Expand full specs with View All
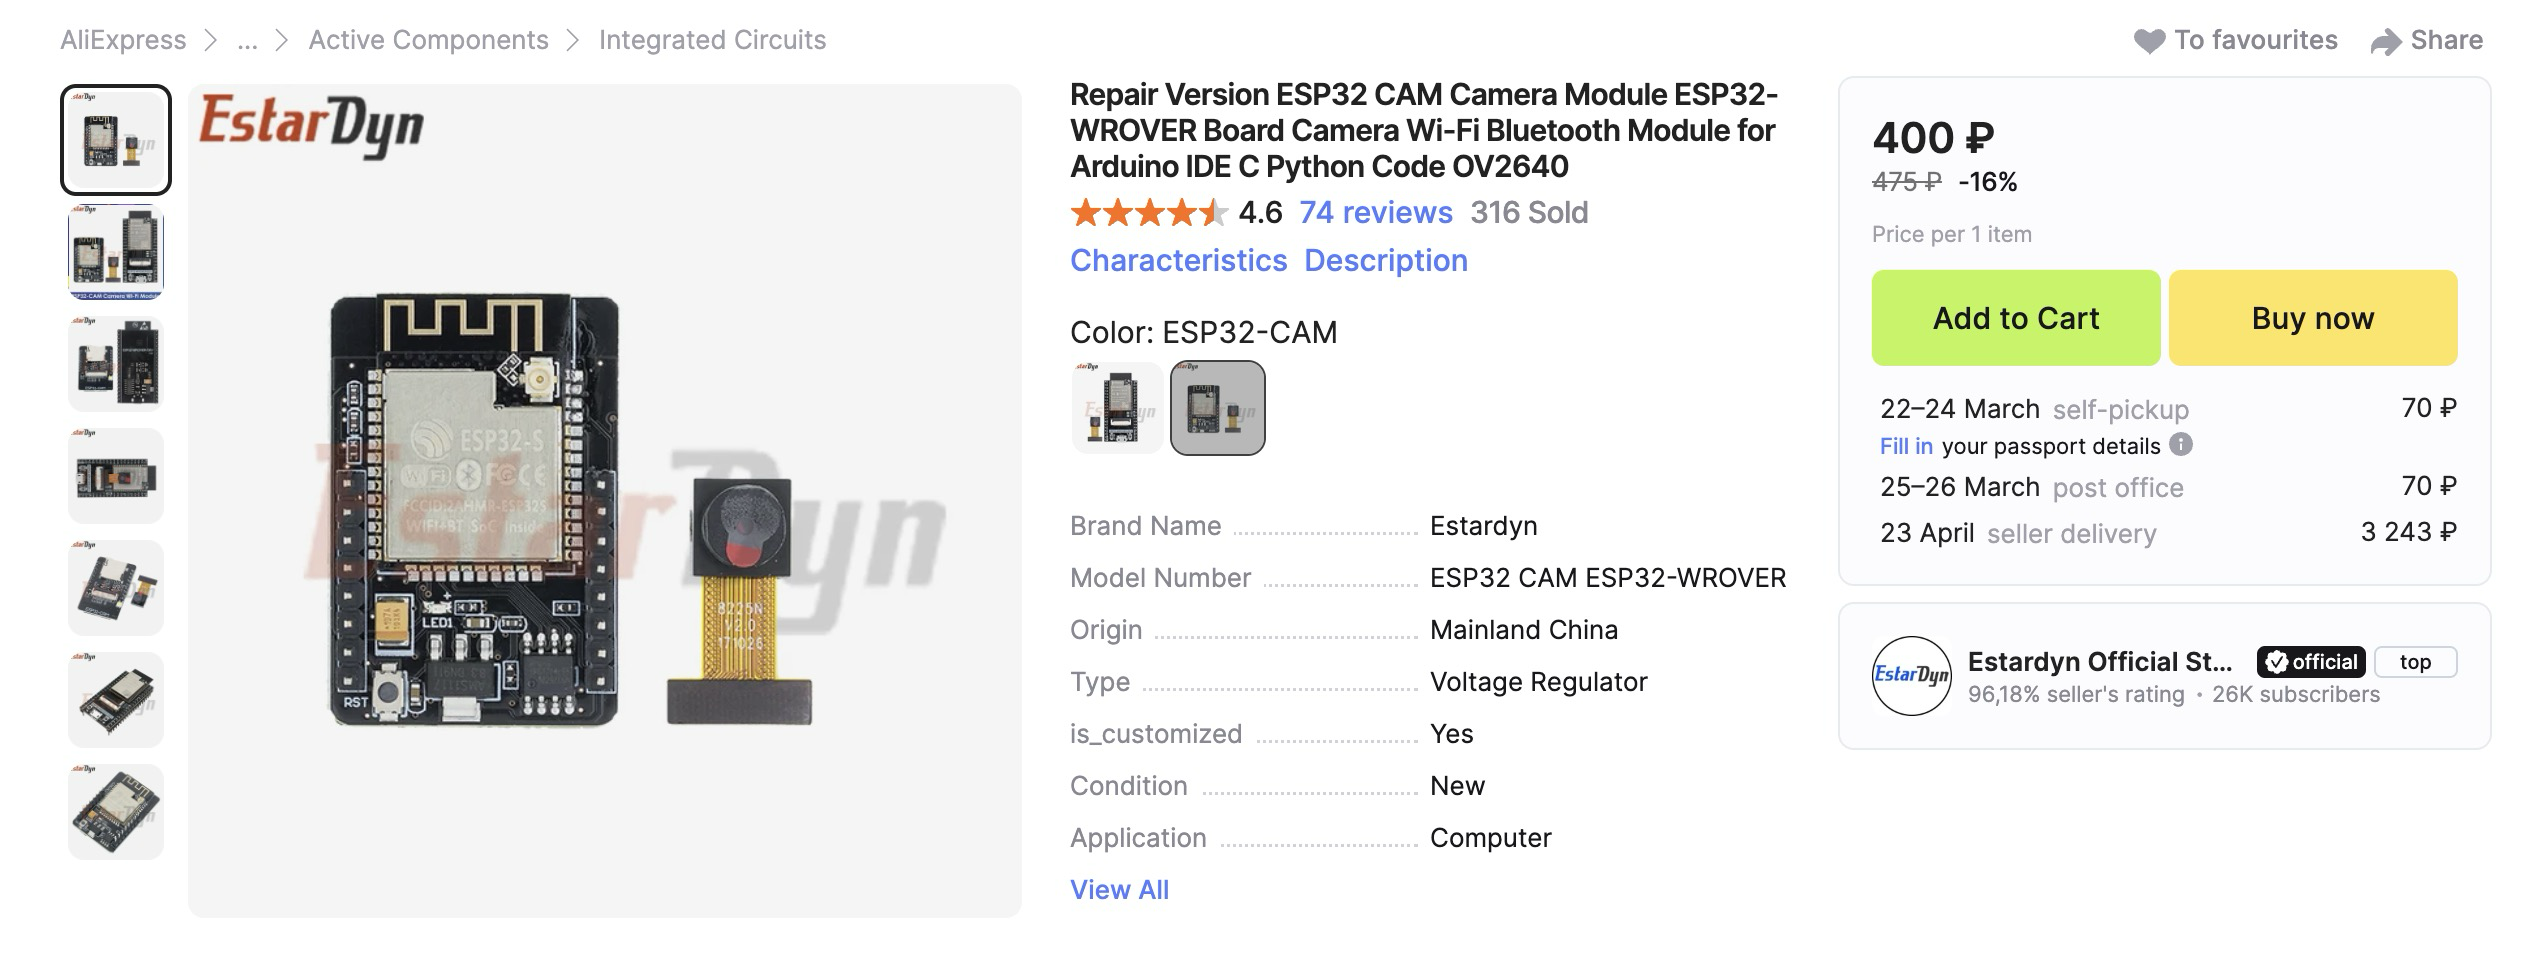2546x972 pixels. pos(1119,890)
